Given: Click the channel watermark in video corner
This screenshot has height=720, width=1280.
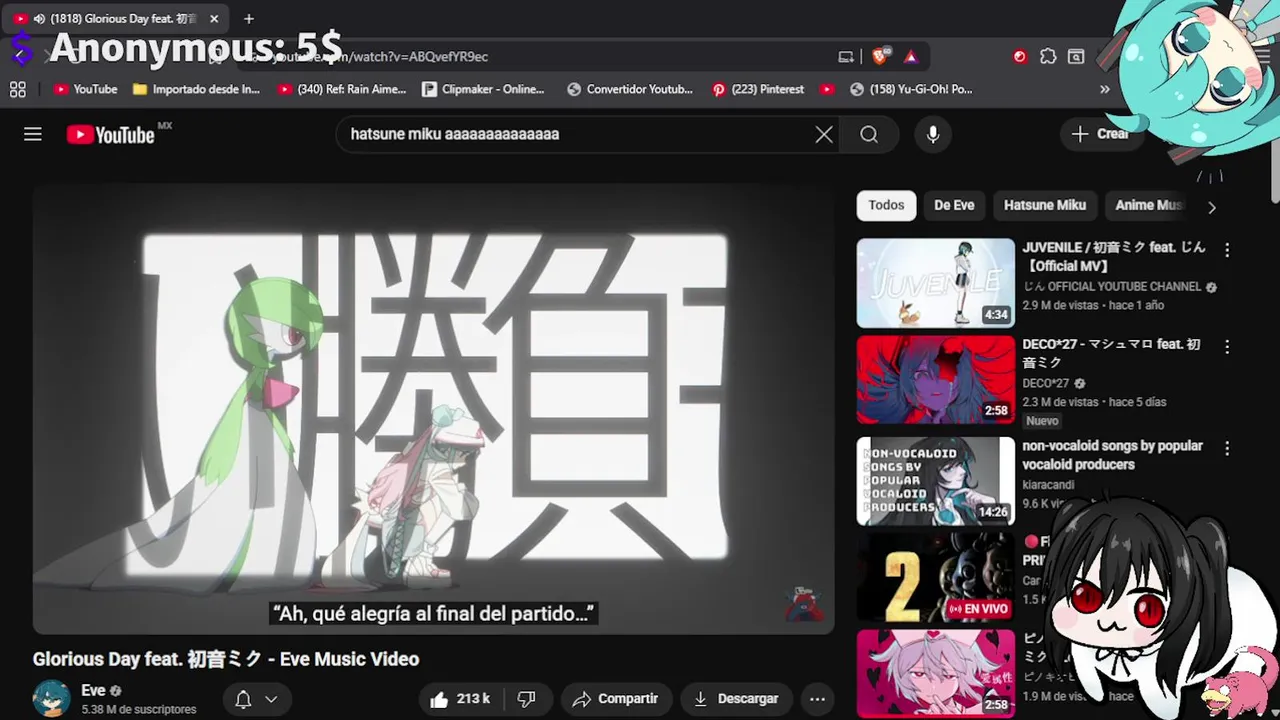Looking at the screenshot, I should click(x=803, y=604).
